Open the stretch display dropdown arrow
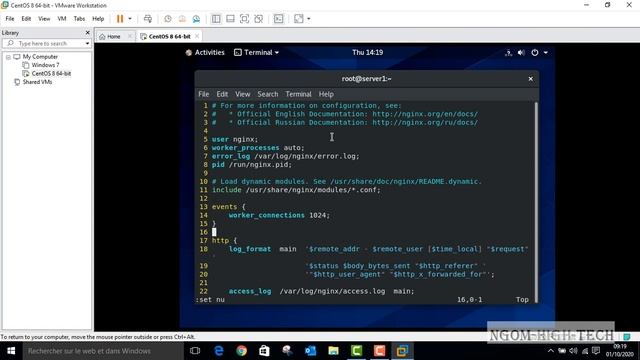Screen dimensions: 640x360 click(309, 19)
